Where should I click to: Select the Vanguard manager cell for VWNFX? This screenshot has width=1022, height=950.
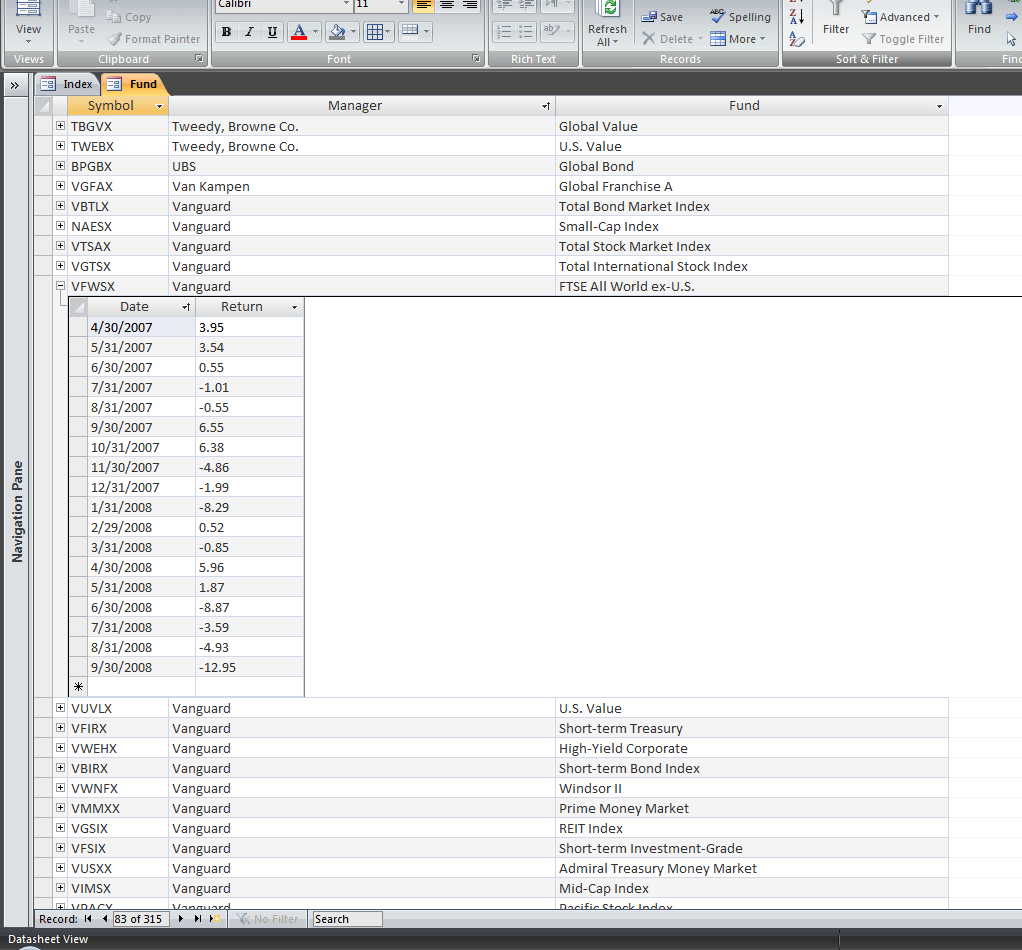click(x=362, y=788)
